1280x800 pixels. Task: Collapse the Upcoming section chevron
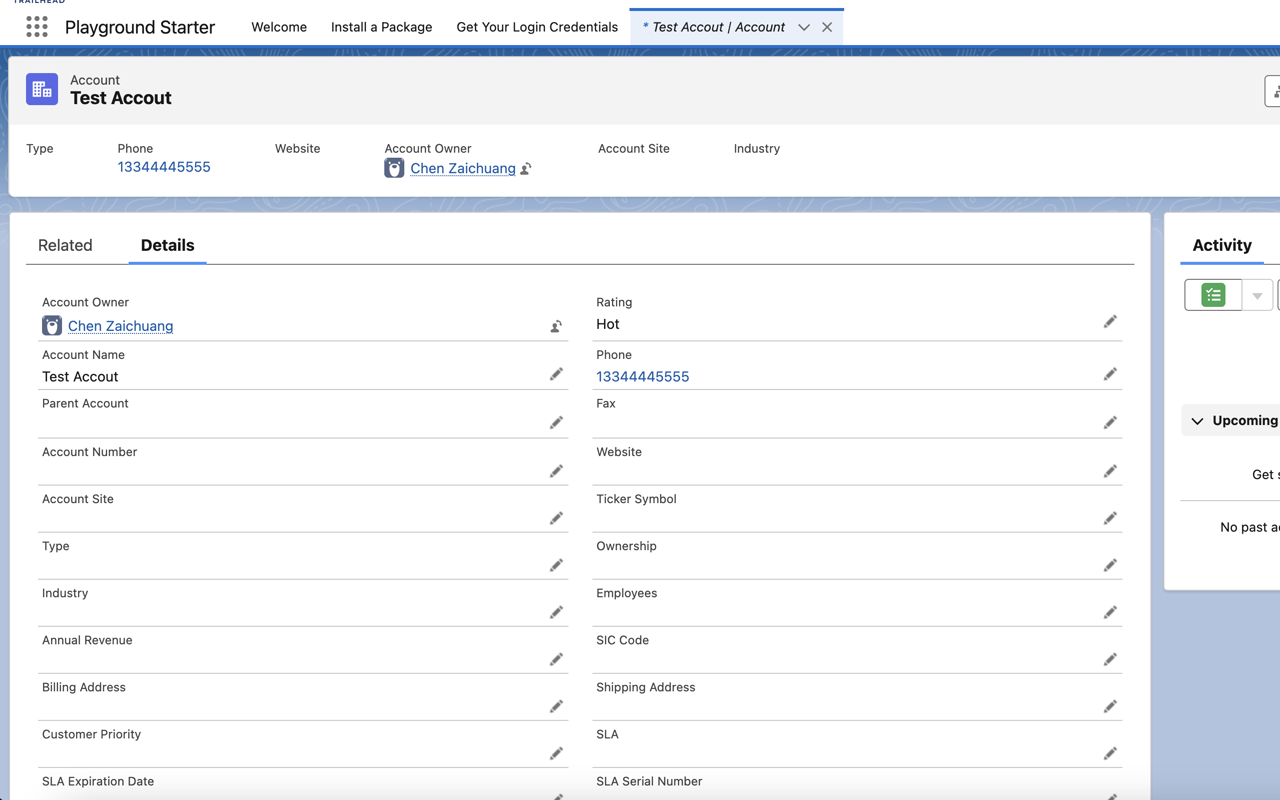click(x=1196, y=420)
